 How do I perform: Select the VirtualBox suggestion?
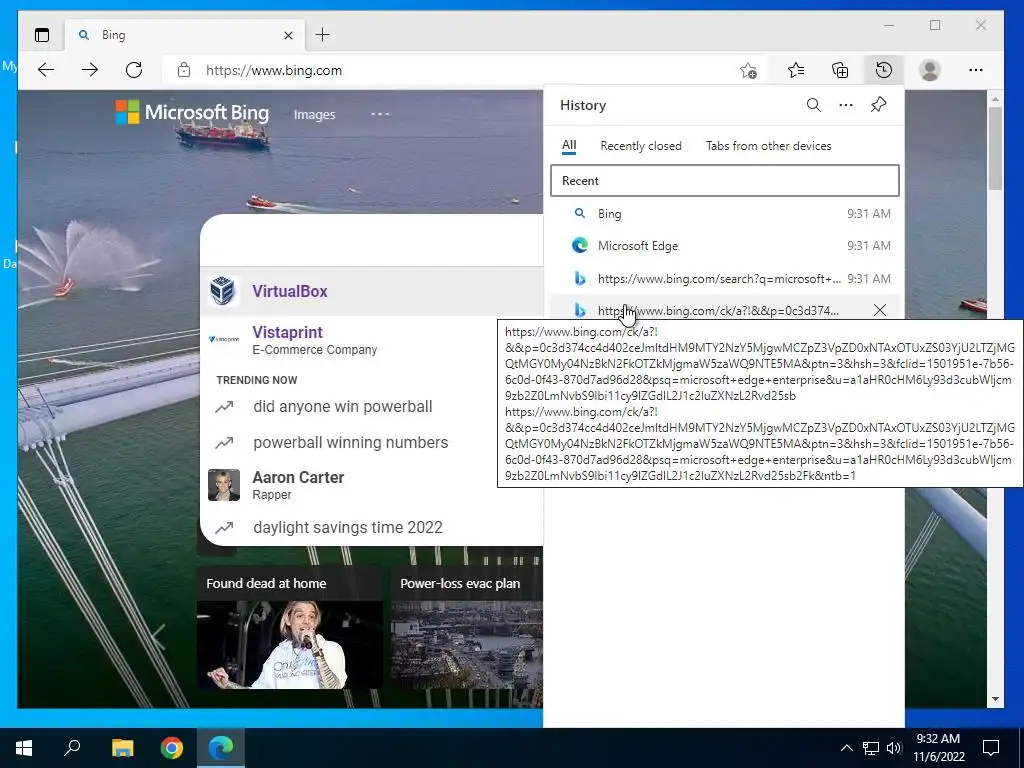click(x=372, y=291)
